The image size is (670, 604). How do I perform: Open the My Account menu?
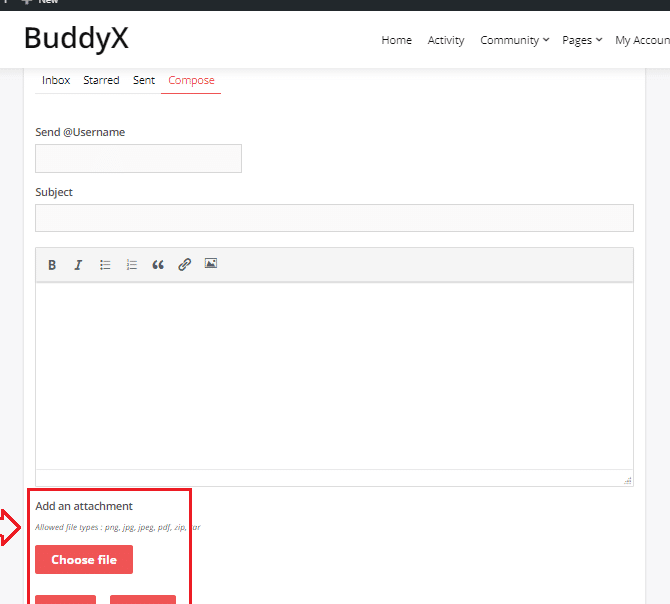(x=642, y=40)
